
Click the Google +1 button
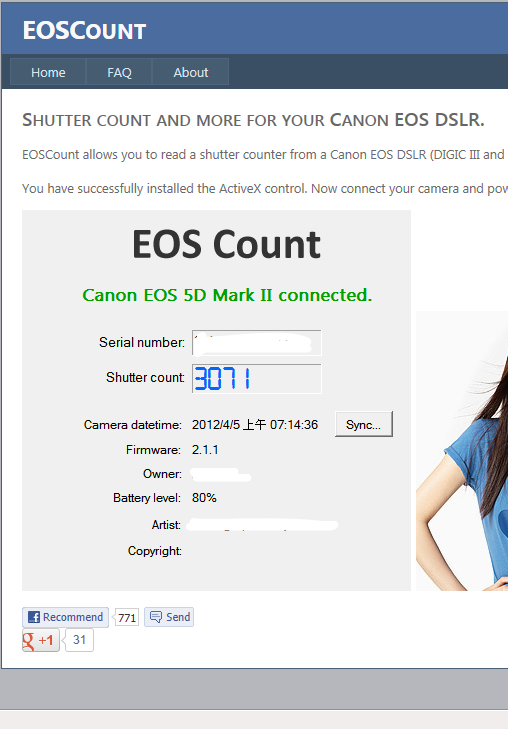(41, 640)
